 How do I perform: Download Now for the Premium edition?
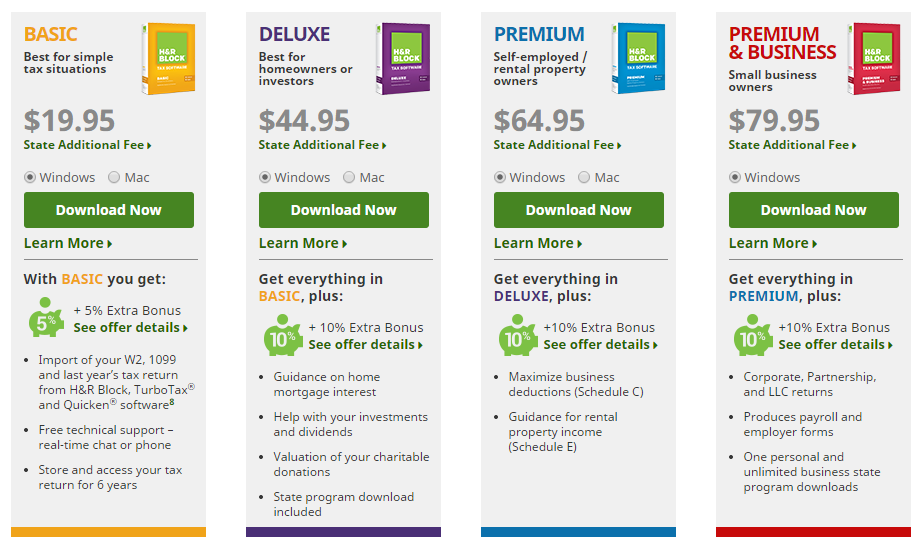tap(579, 210)
